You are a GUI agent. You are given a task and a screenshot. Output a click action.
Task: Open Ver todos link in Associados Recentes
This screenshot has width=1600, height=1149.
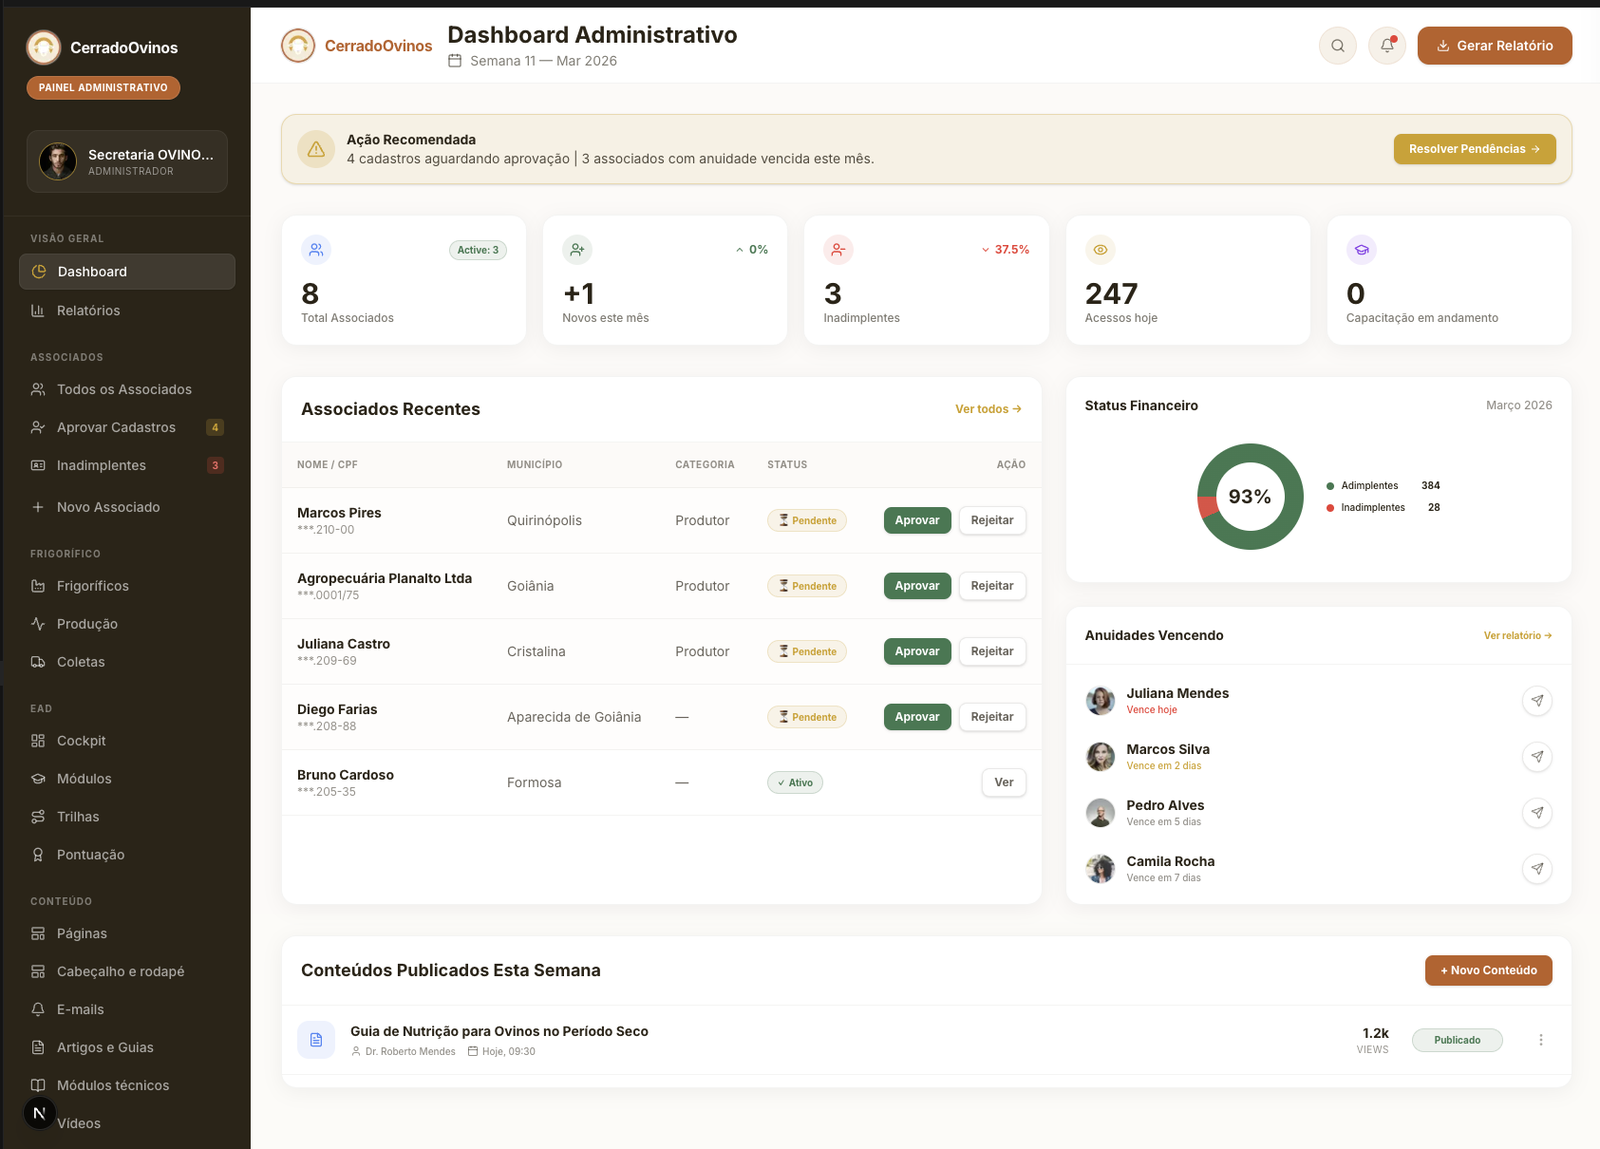988,409
